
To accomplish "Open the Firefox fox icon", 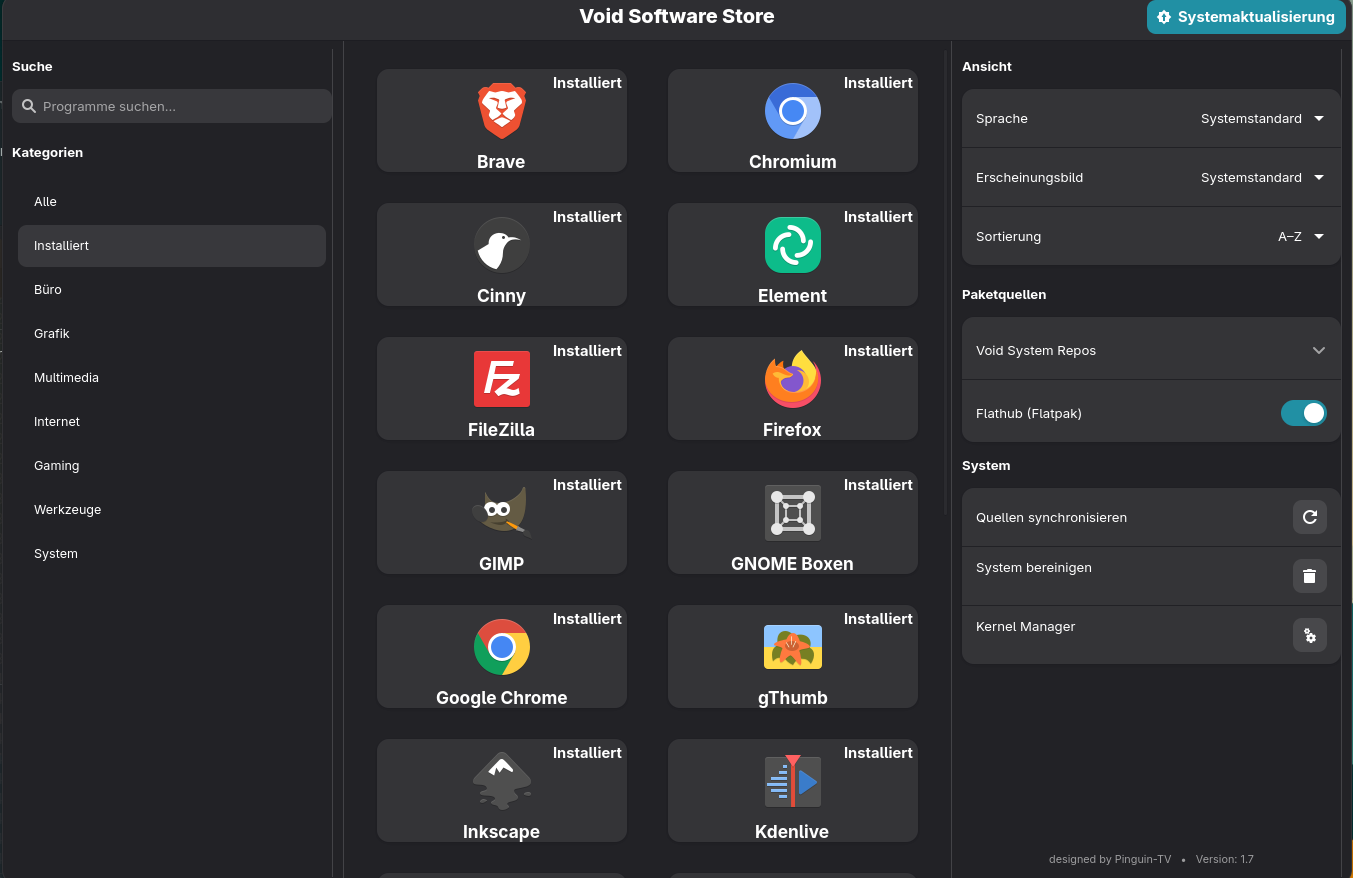I will pyautogui.click(x=793, y=379).
